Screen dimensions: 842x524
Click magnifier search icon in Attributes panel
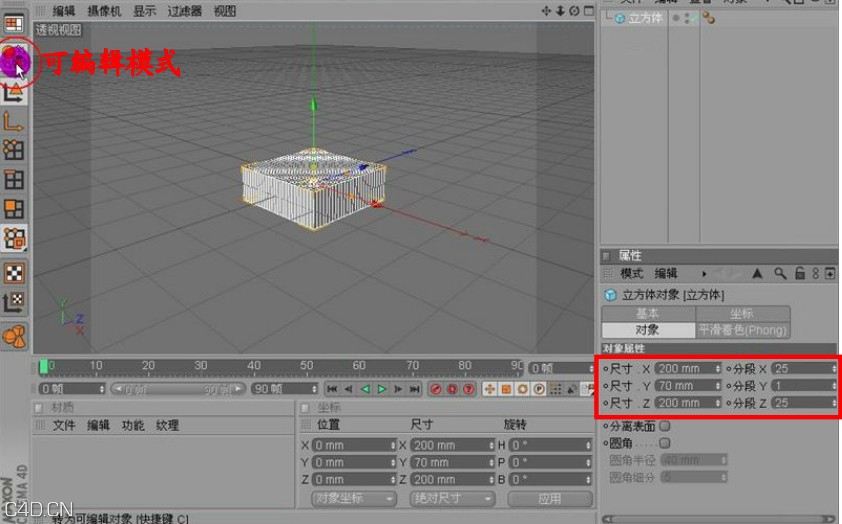click(780, 274)
